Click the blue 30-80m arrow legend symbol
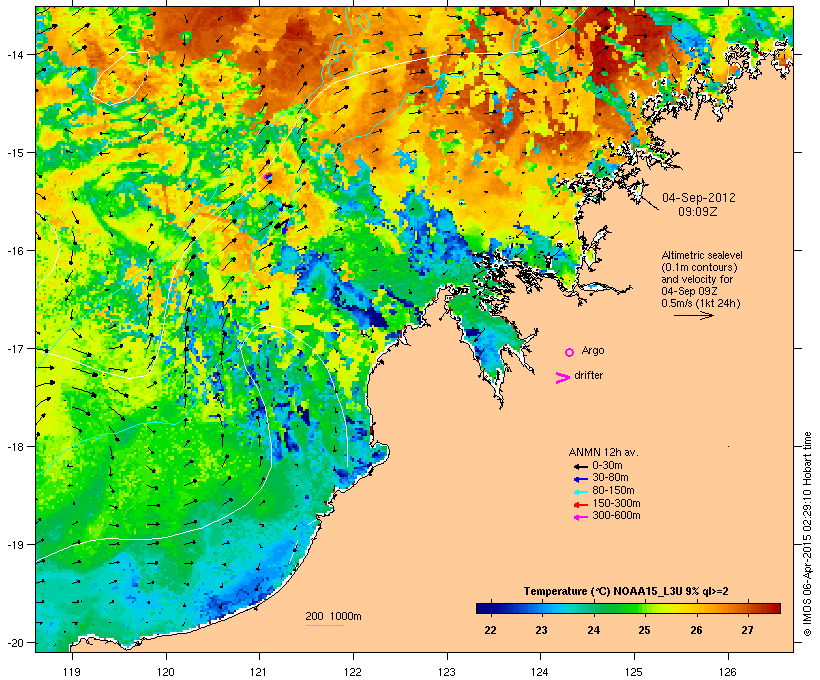This screenshot has height=680, width=820. pyautogui.click(x=580, y=479)
